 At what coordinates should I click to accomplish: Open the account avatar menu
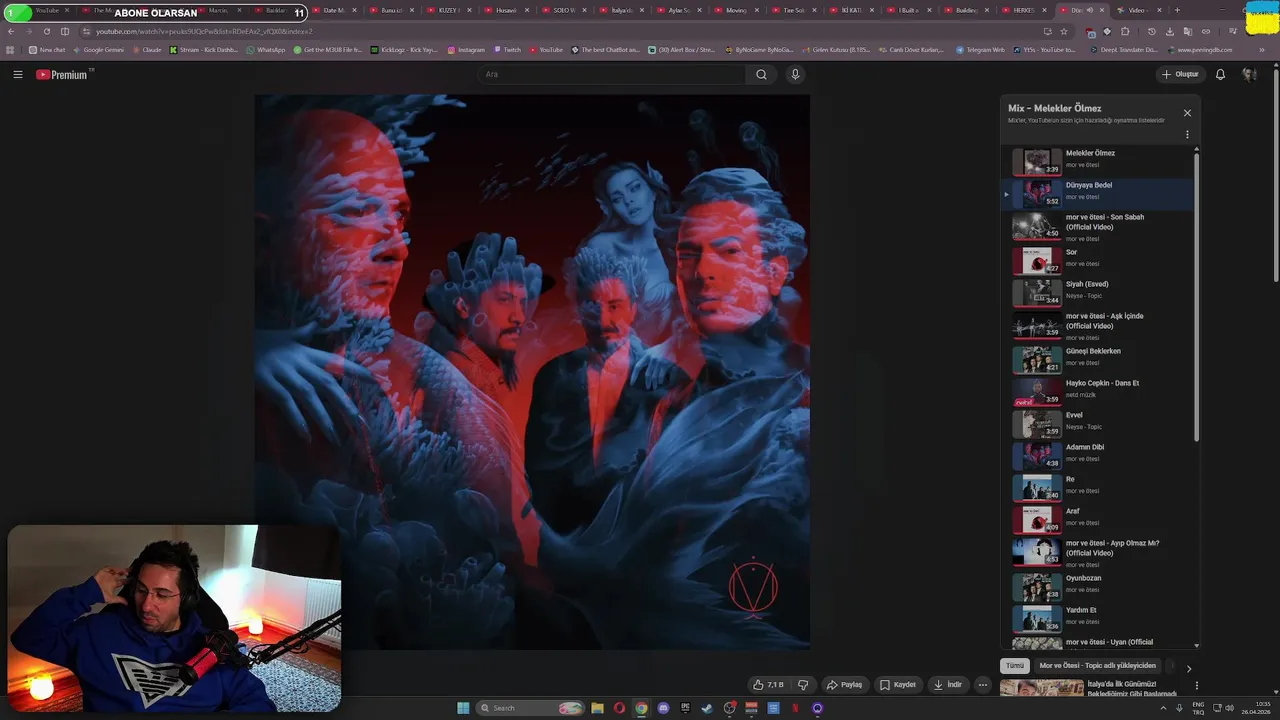pos(1249,74)
